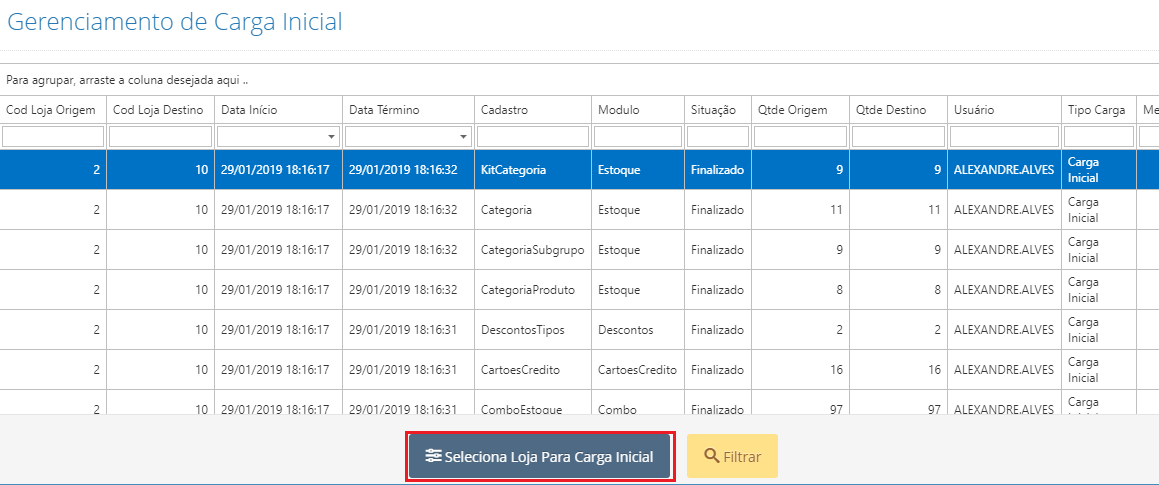1159x485 pixels.
Task: Select the KitCategoria row
Action: pos(580,170)
